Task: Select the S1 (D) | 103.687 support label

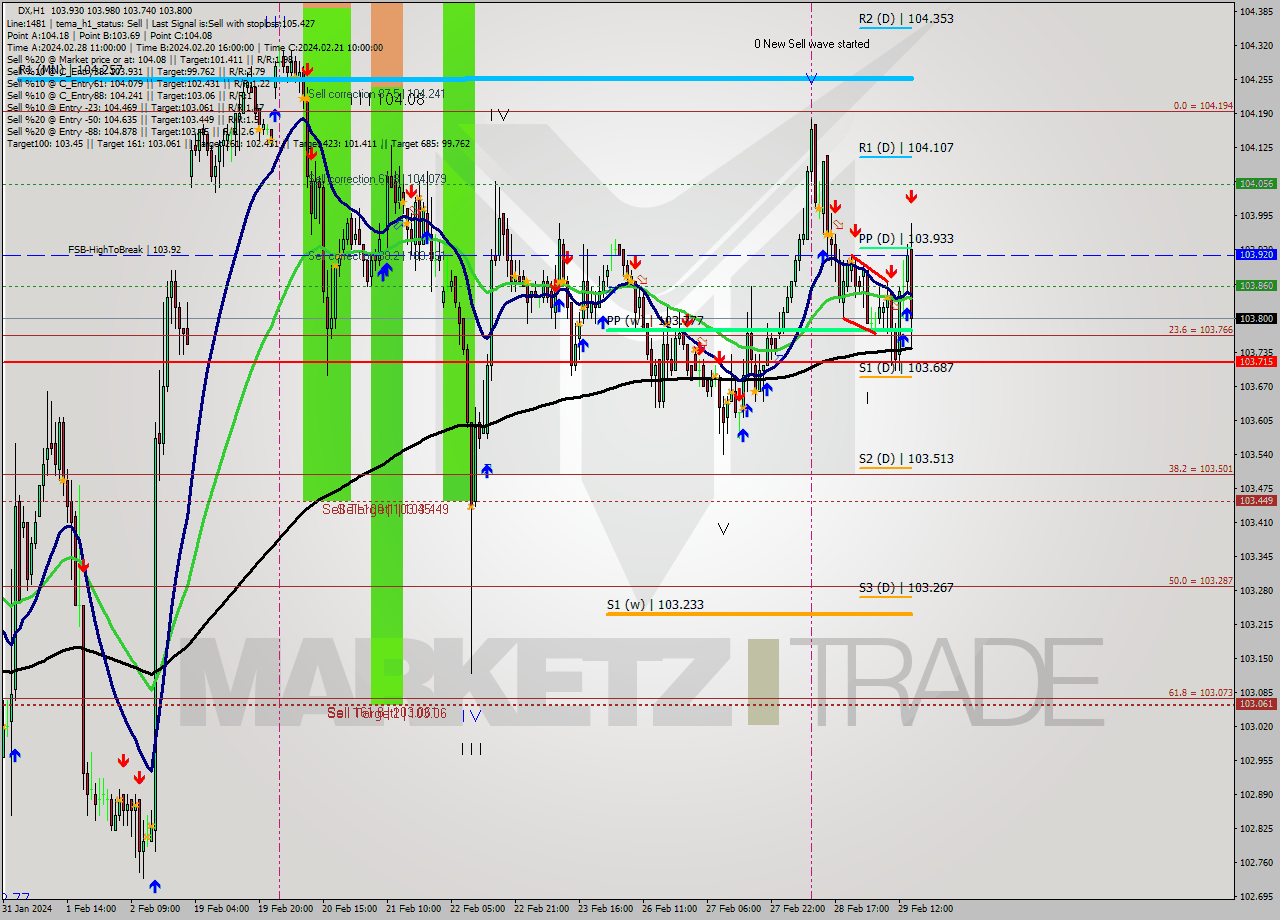Action: pos(906,367)
